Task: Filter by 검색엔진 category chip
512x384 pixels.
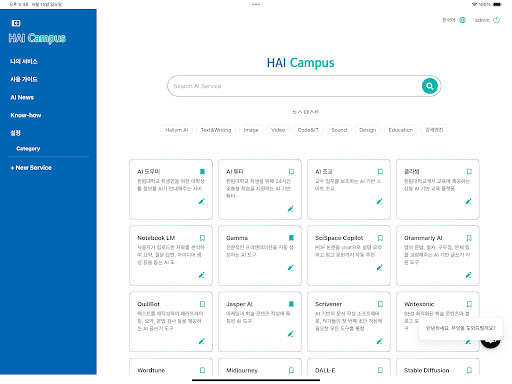Action: pos(434,130)
